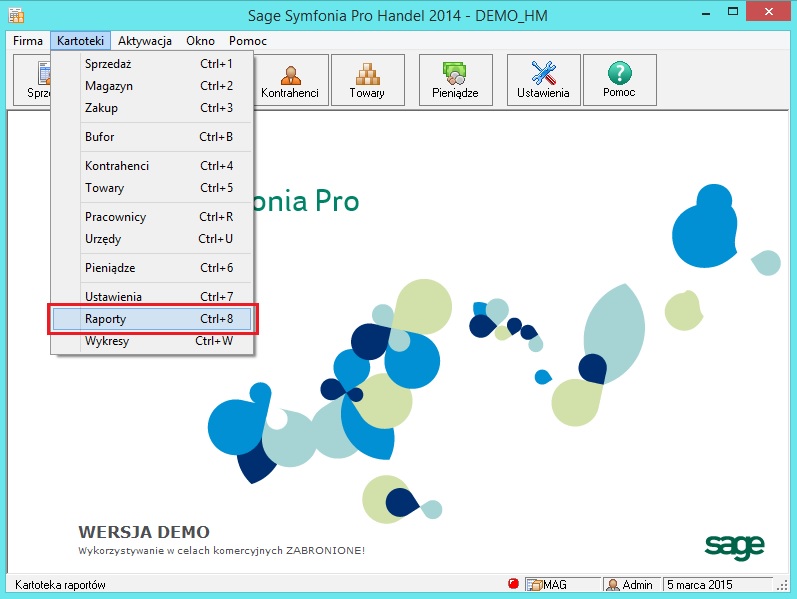Screen dimensions: 797x599
Task: Choose Magazyn from Kartoteki menu
Action: [x=152, y=86]
